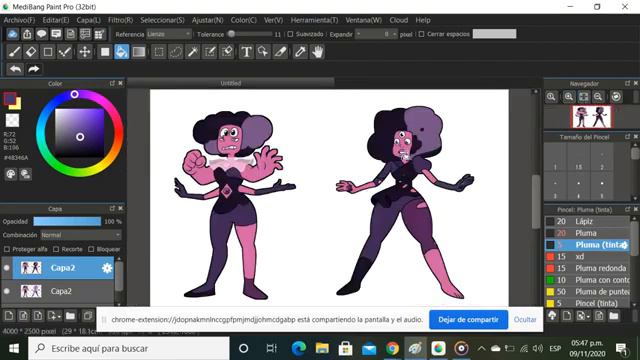640x360 pixels.
Task: Redo the last undone action
Action: coord(33,69)
